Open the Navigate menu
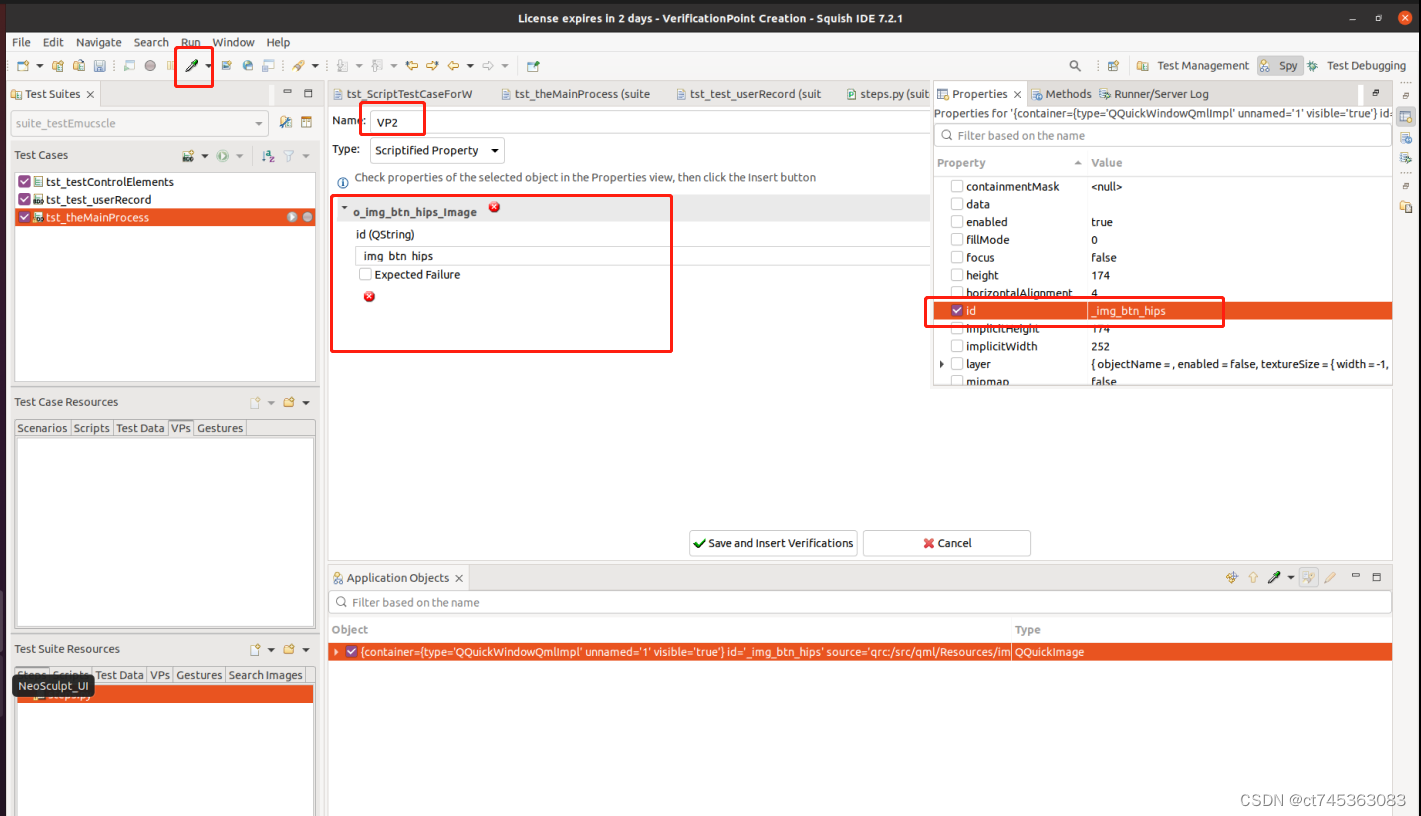1421x816 pixels. [99, 42]
